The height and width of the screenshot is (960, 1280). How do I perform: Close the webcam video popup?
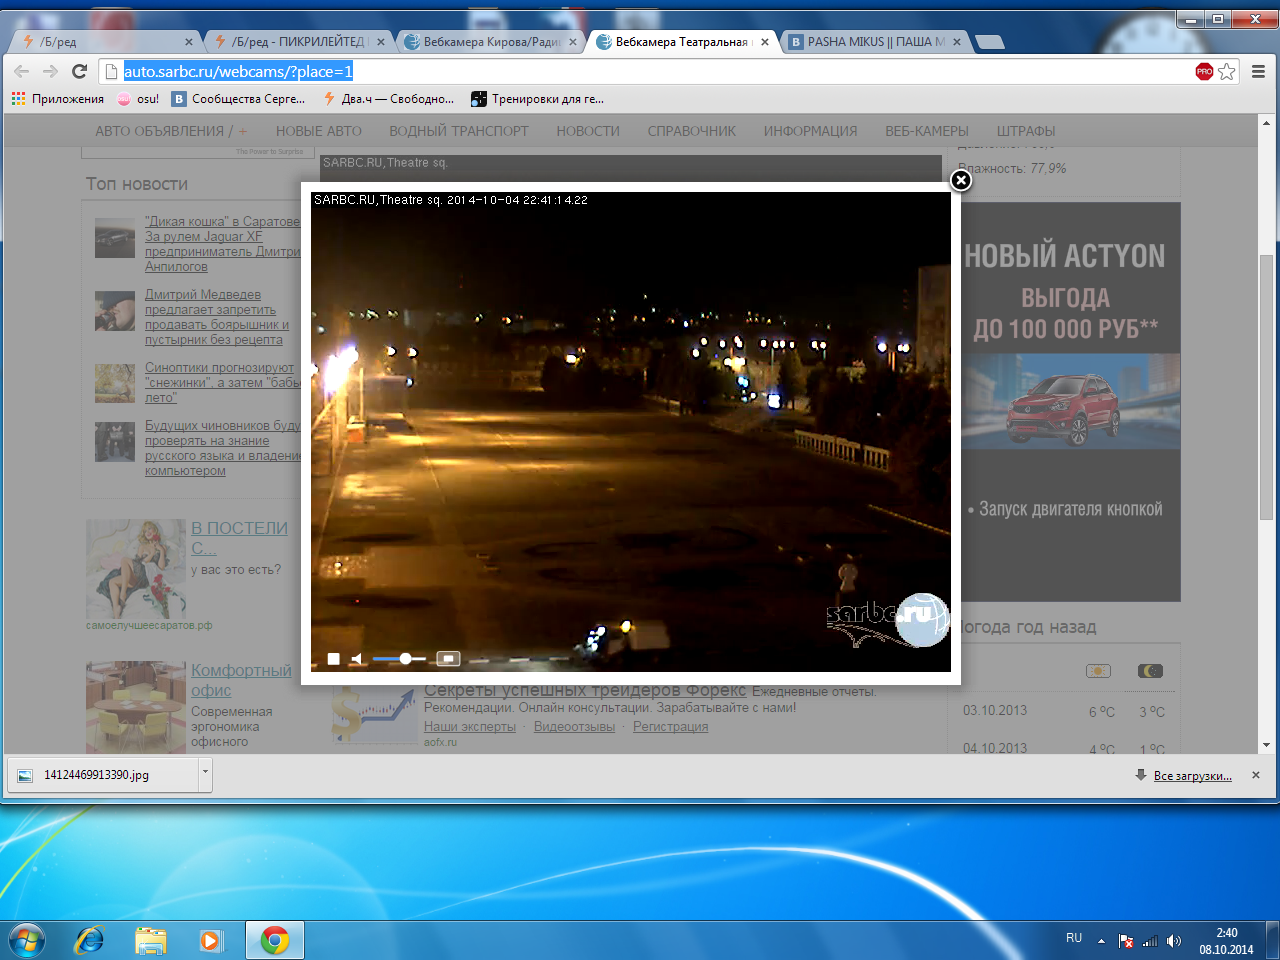pyautogui.click(x=961, y=180)
